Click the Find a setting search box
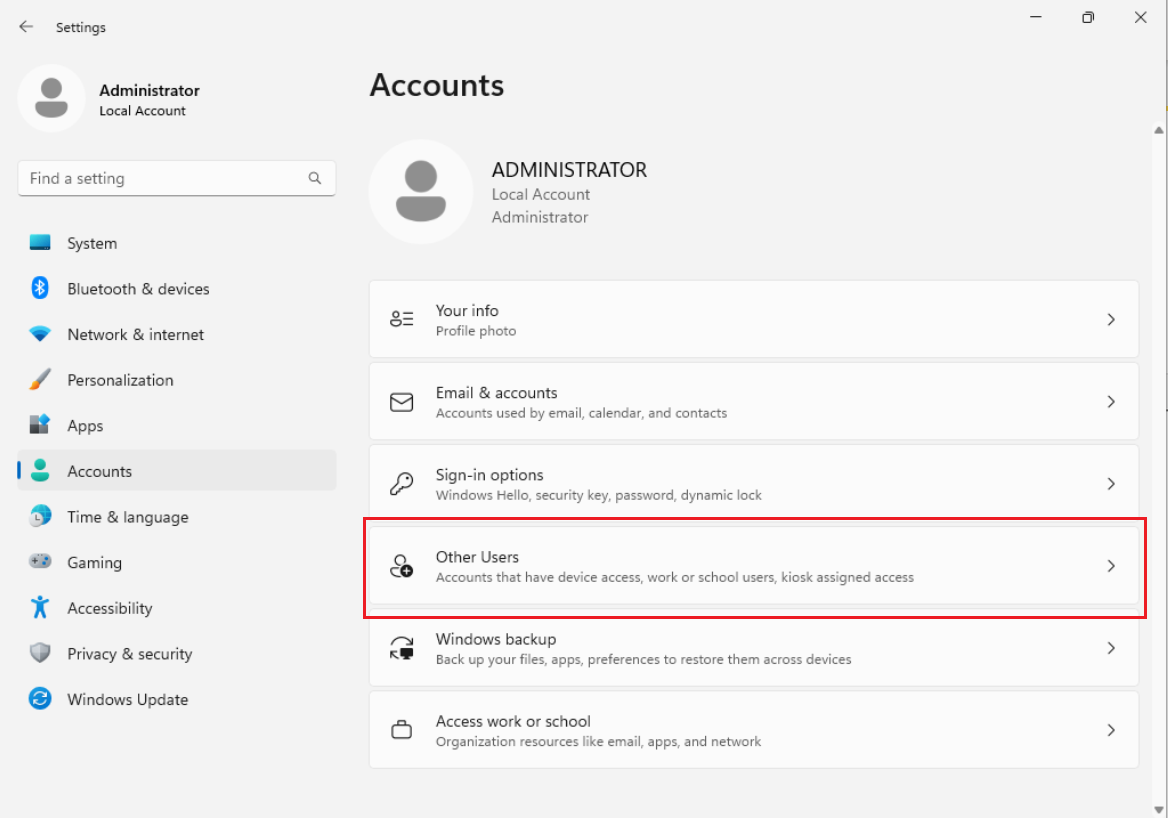 [177, 178]
